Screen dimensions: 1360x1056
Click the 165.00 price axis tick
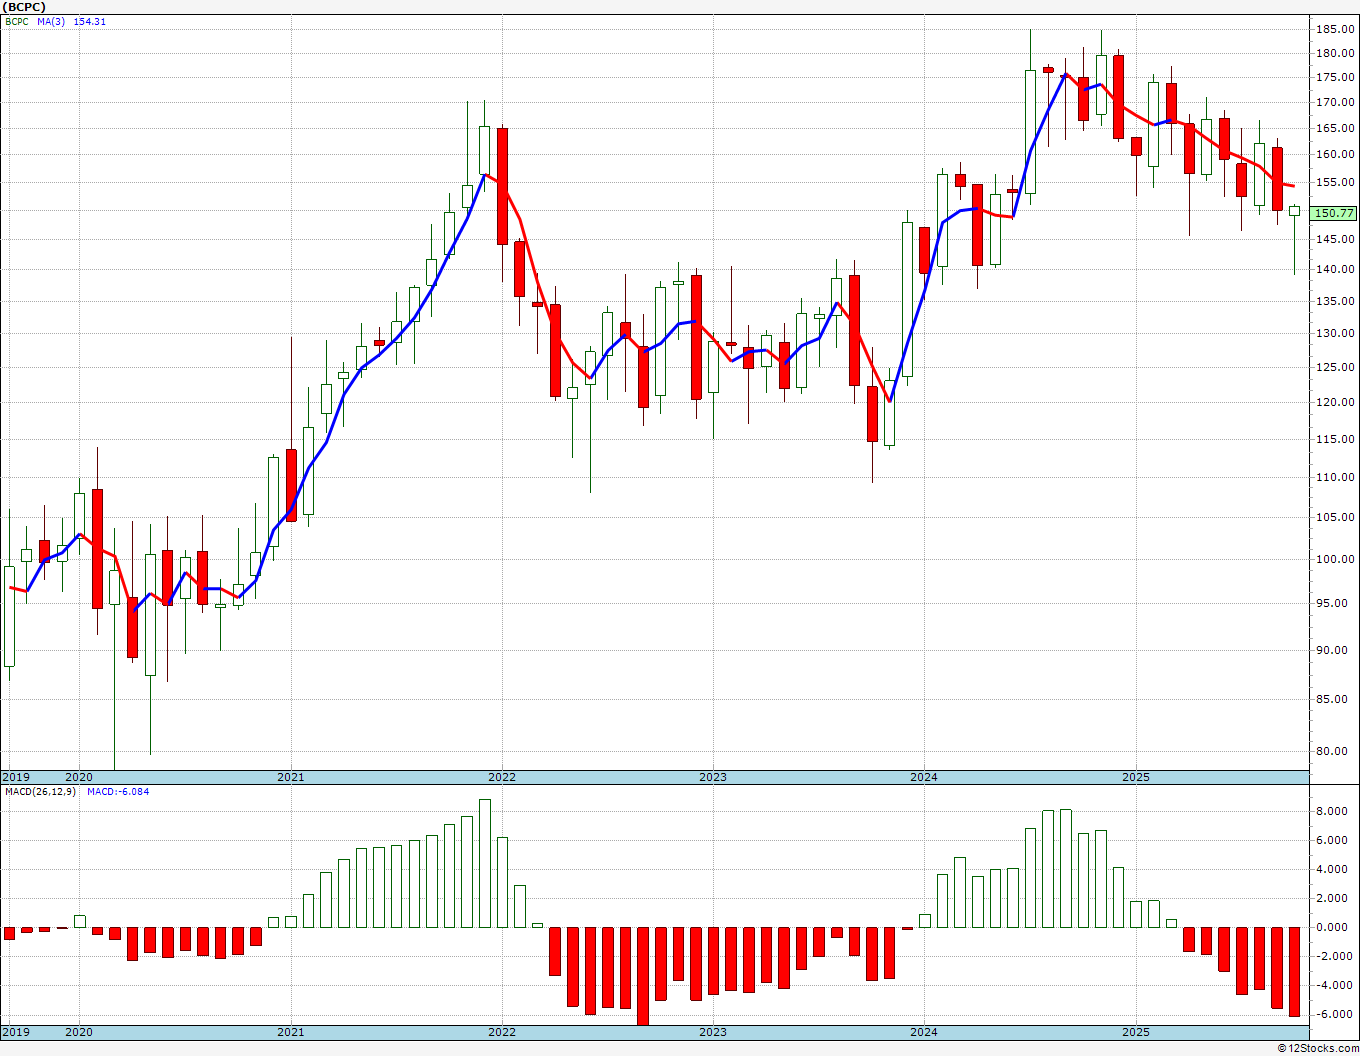[1335, 129]
